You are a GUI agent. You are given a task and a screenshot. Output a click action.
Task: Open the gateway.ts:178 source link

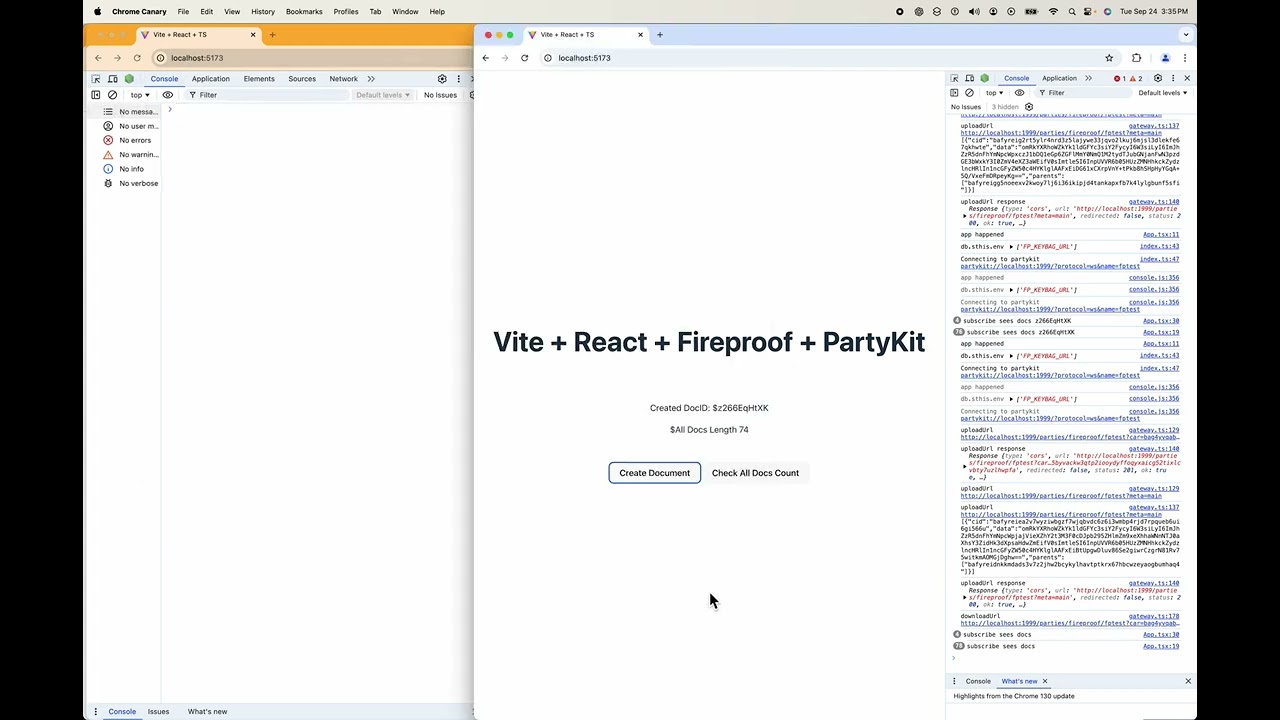click(1154, 616)
